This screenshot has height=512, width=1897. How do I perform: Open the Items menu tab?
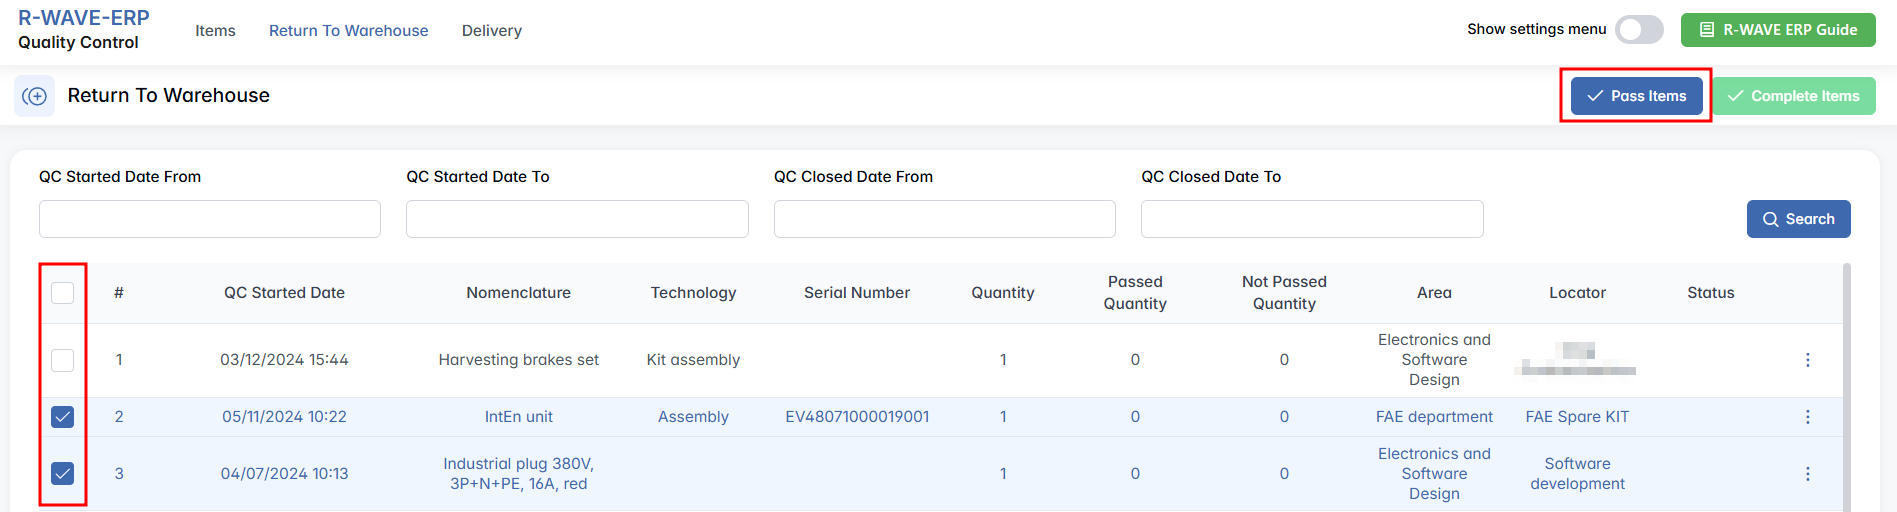215,31
